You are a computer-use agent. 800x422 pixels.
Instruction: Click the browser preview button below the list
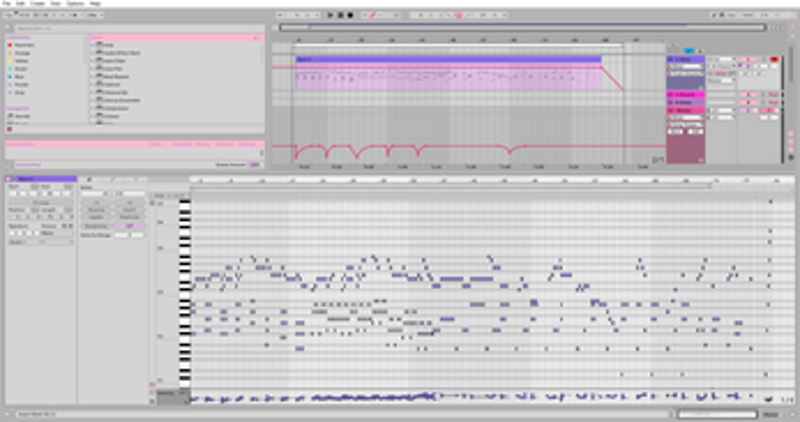click(10, 130)
